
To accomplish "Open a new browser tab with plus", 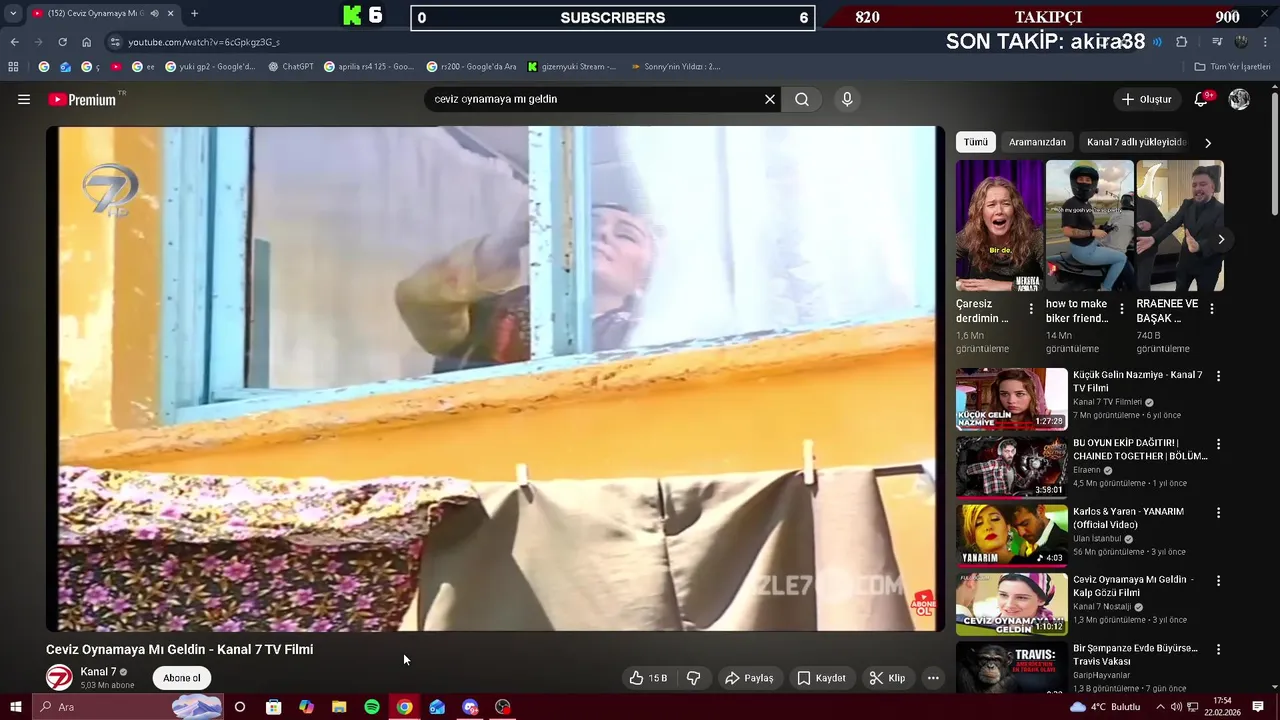I will 194,14.
